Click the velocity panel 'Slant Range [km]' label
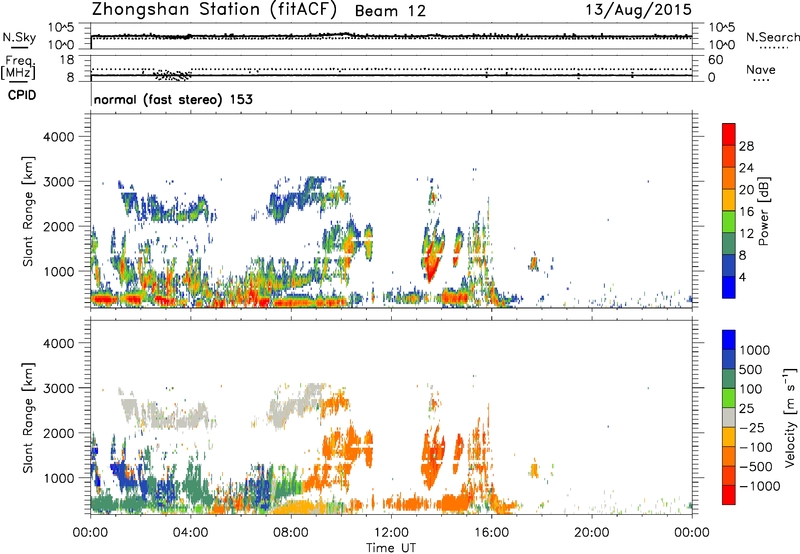The width and height of the screenshot is (800, 554). (28, 417)
